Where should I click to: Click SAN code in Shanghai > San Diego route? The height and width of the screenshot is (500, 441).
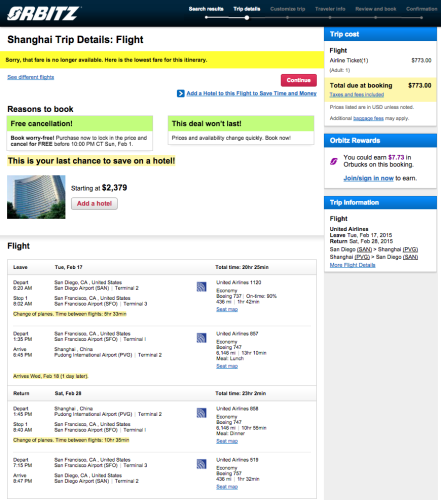click(x=410, y=257)
